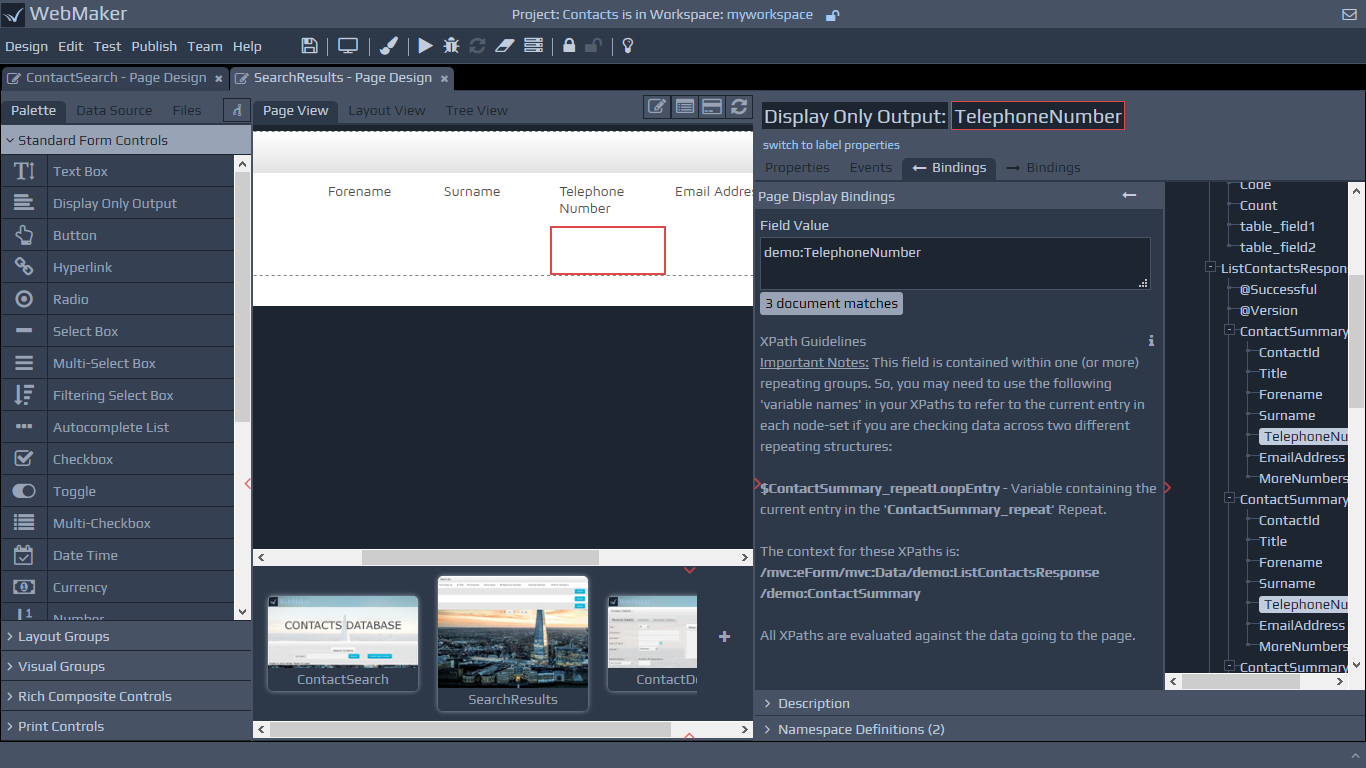This screenshot has height=768, width=1366.
Task: Select the Button control in the palette
Action: pyautogui.click(x=117, y=235)
